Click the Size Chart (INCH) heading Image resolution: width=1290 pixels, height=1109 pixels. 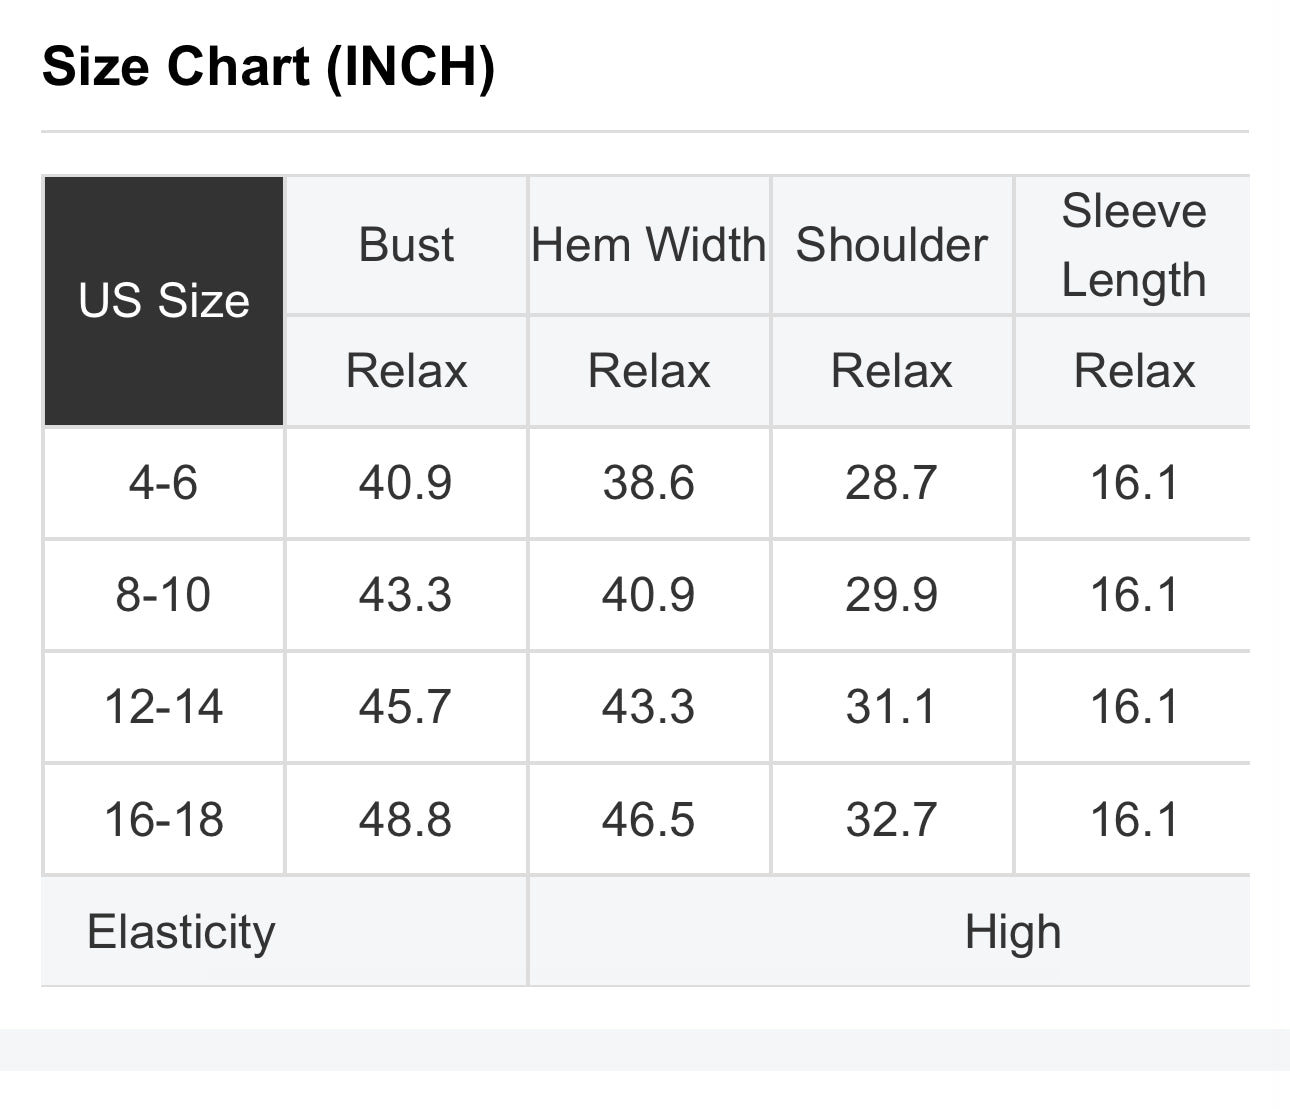[x=268, y=68]
